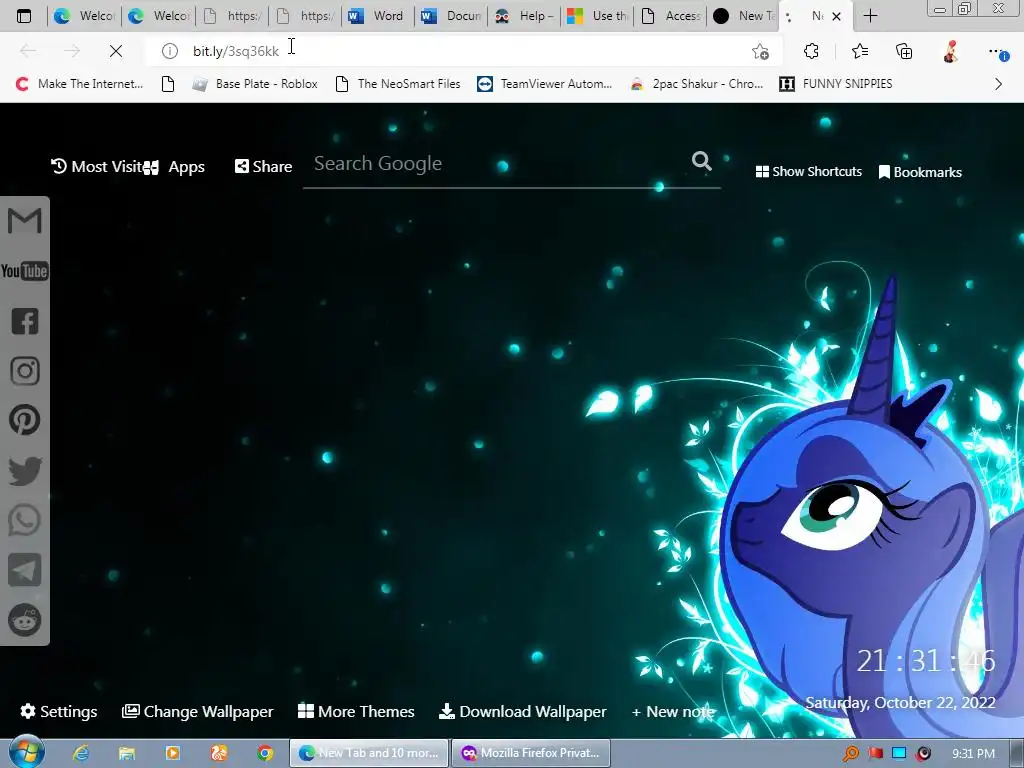This screenshot has width=1024, height=768.
Task: Switch to the Word tab
Action: [376, 16]
